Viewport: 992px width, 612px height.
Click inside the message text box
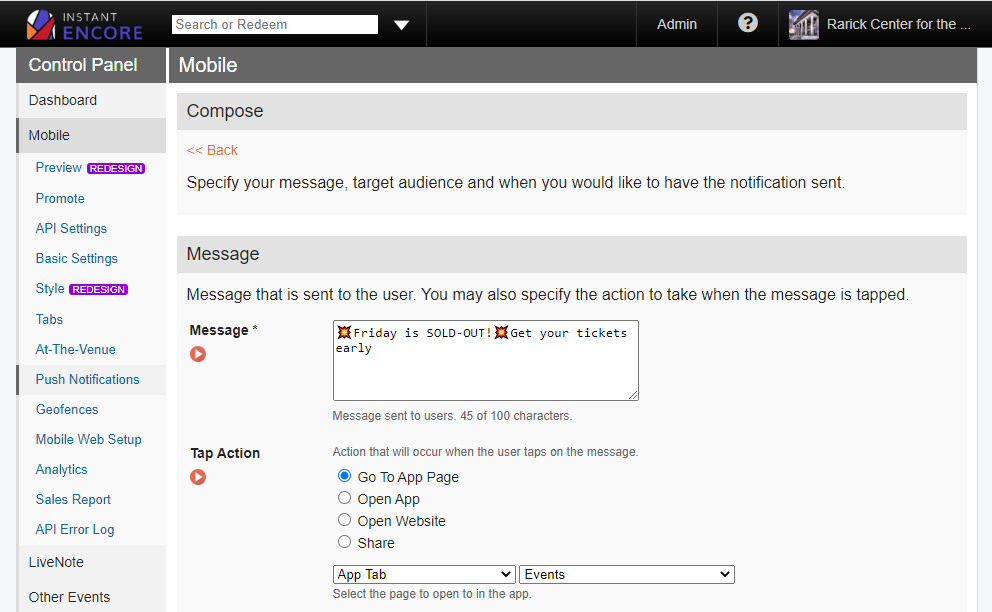(485, 360)
